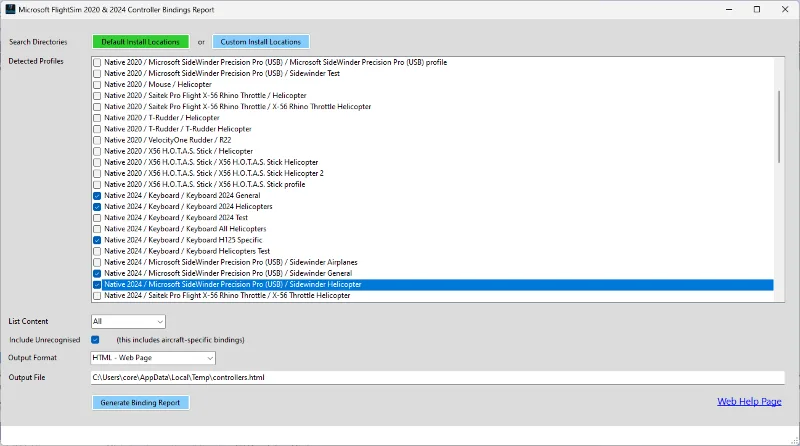Viewport: 800px width, 446px height.
Task: Click the Custom Install Locations button
Action: [261, 42]
